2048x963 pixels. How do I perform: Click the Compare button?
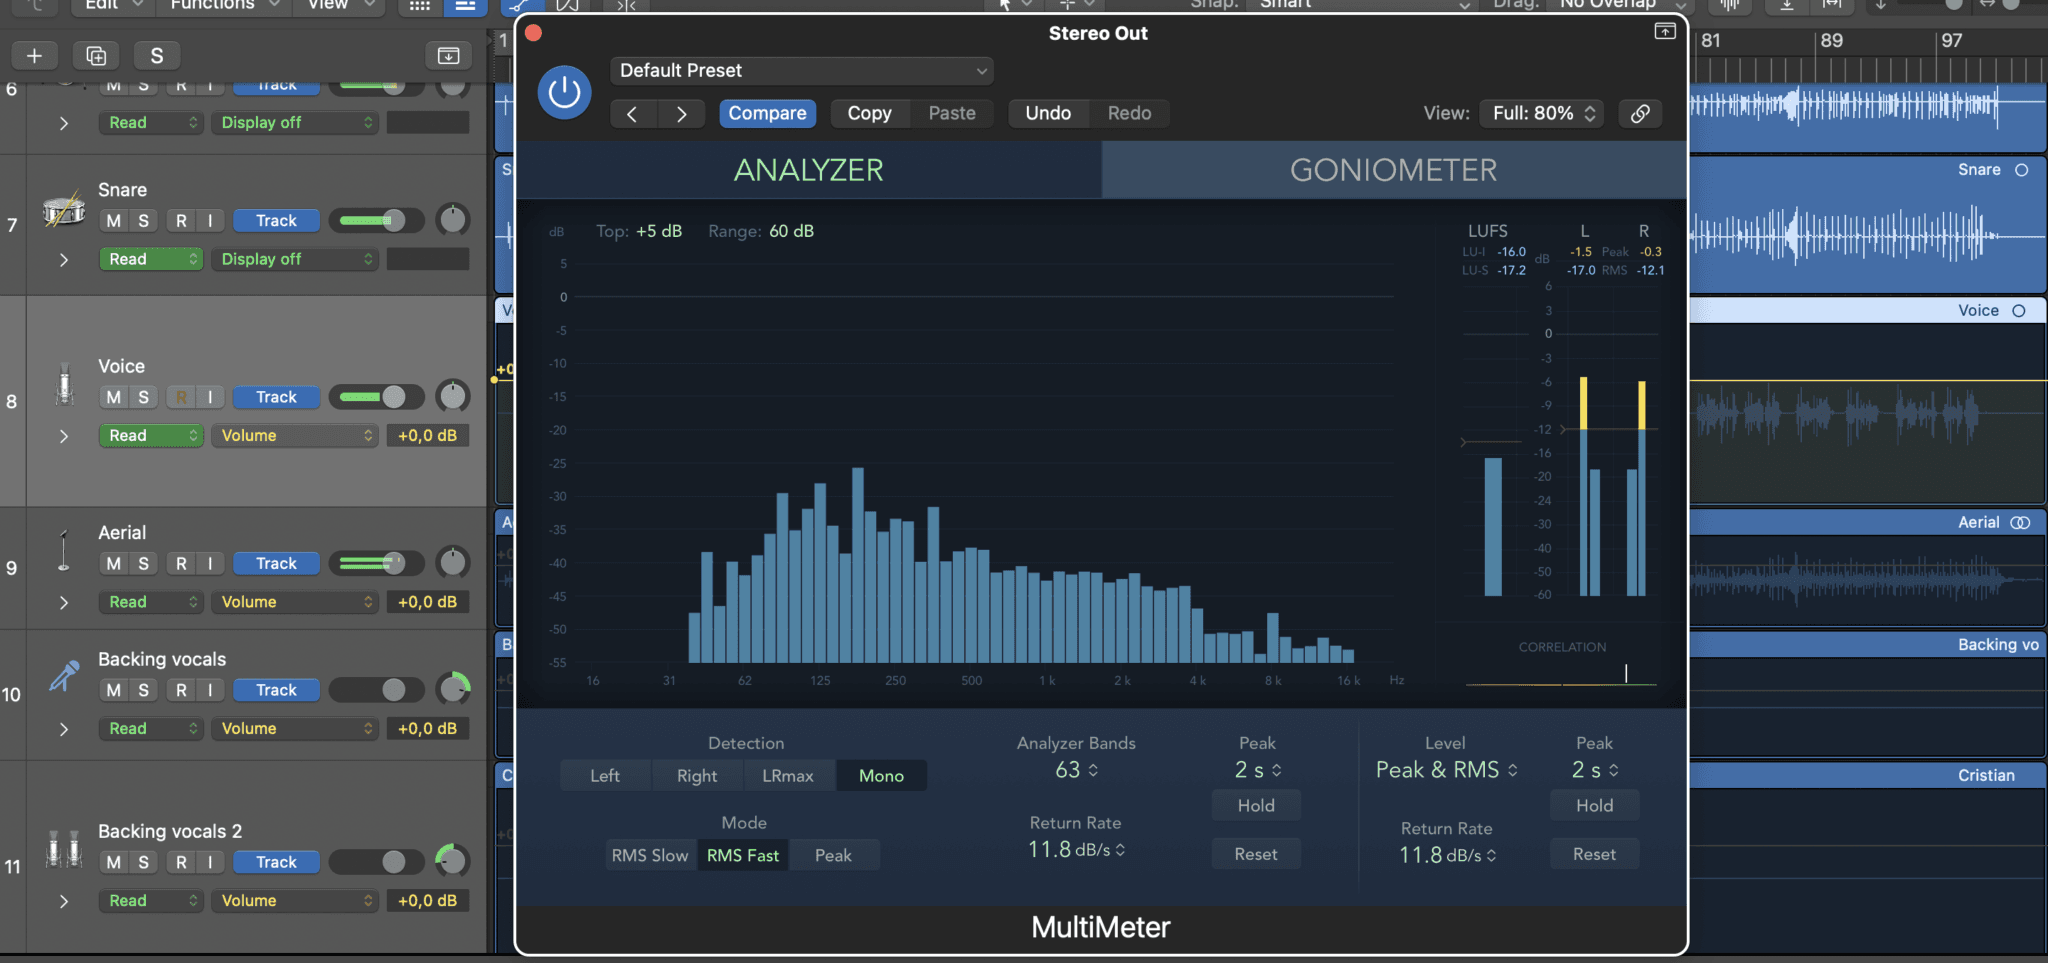pyautogui.click(x=767, y=113)
